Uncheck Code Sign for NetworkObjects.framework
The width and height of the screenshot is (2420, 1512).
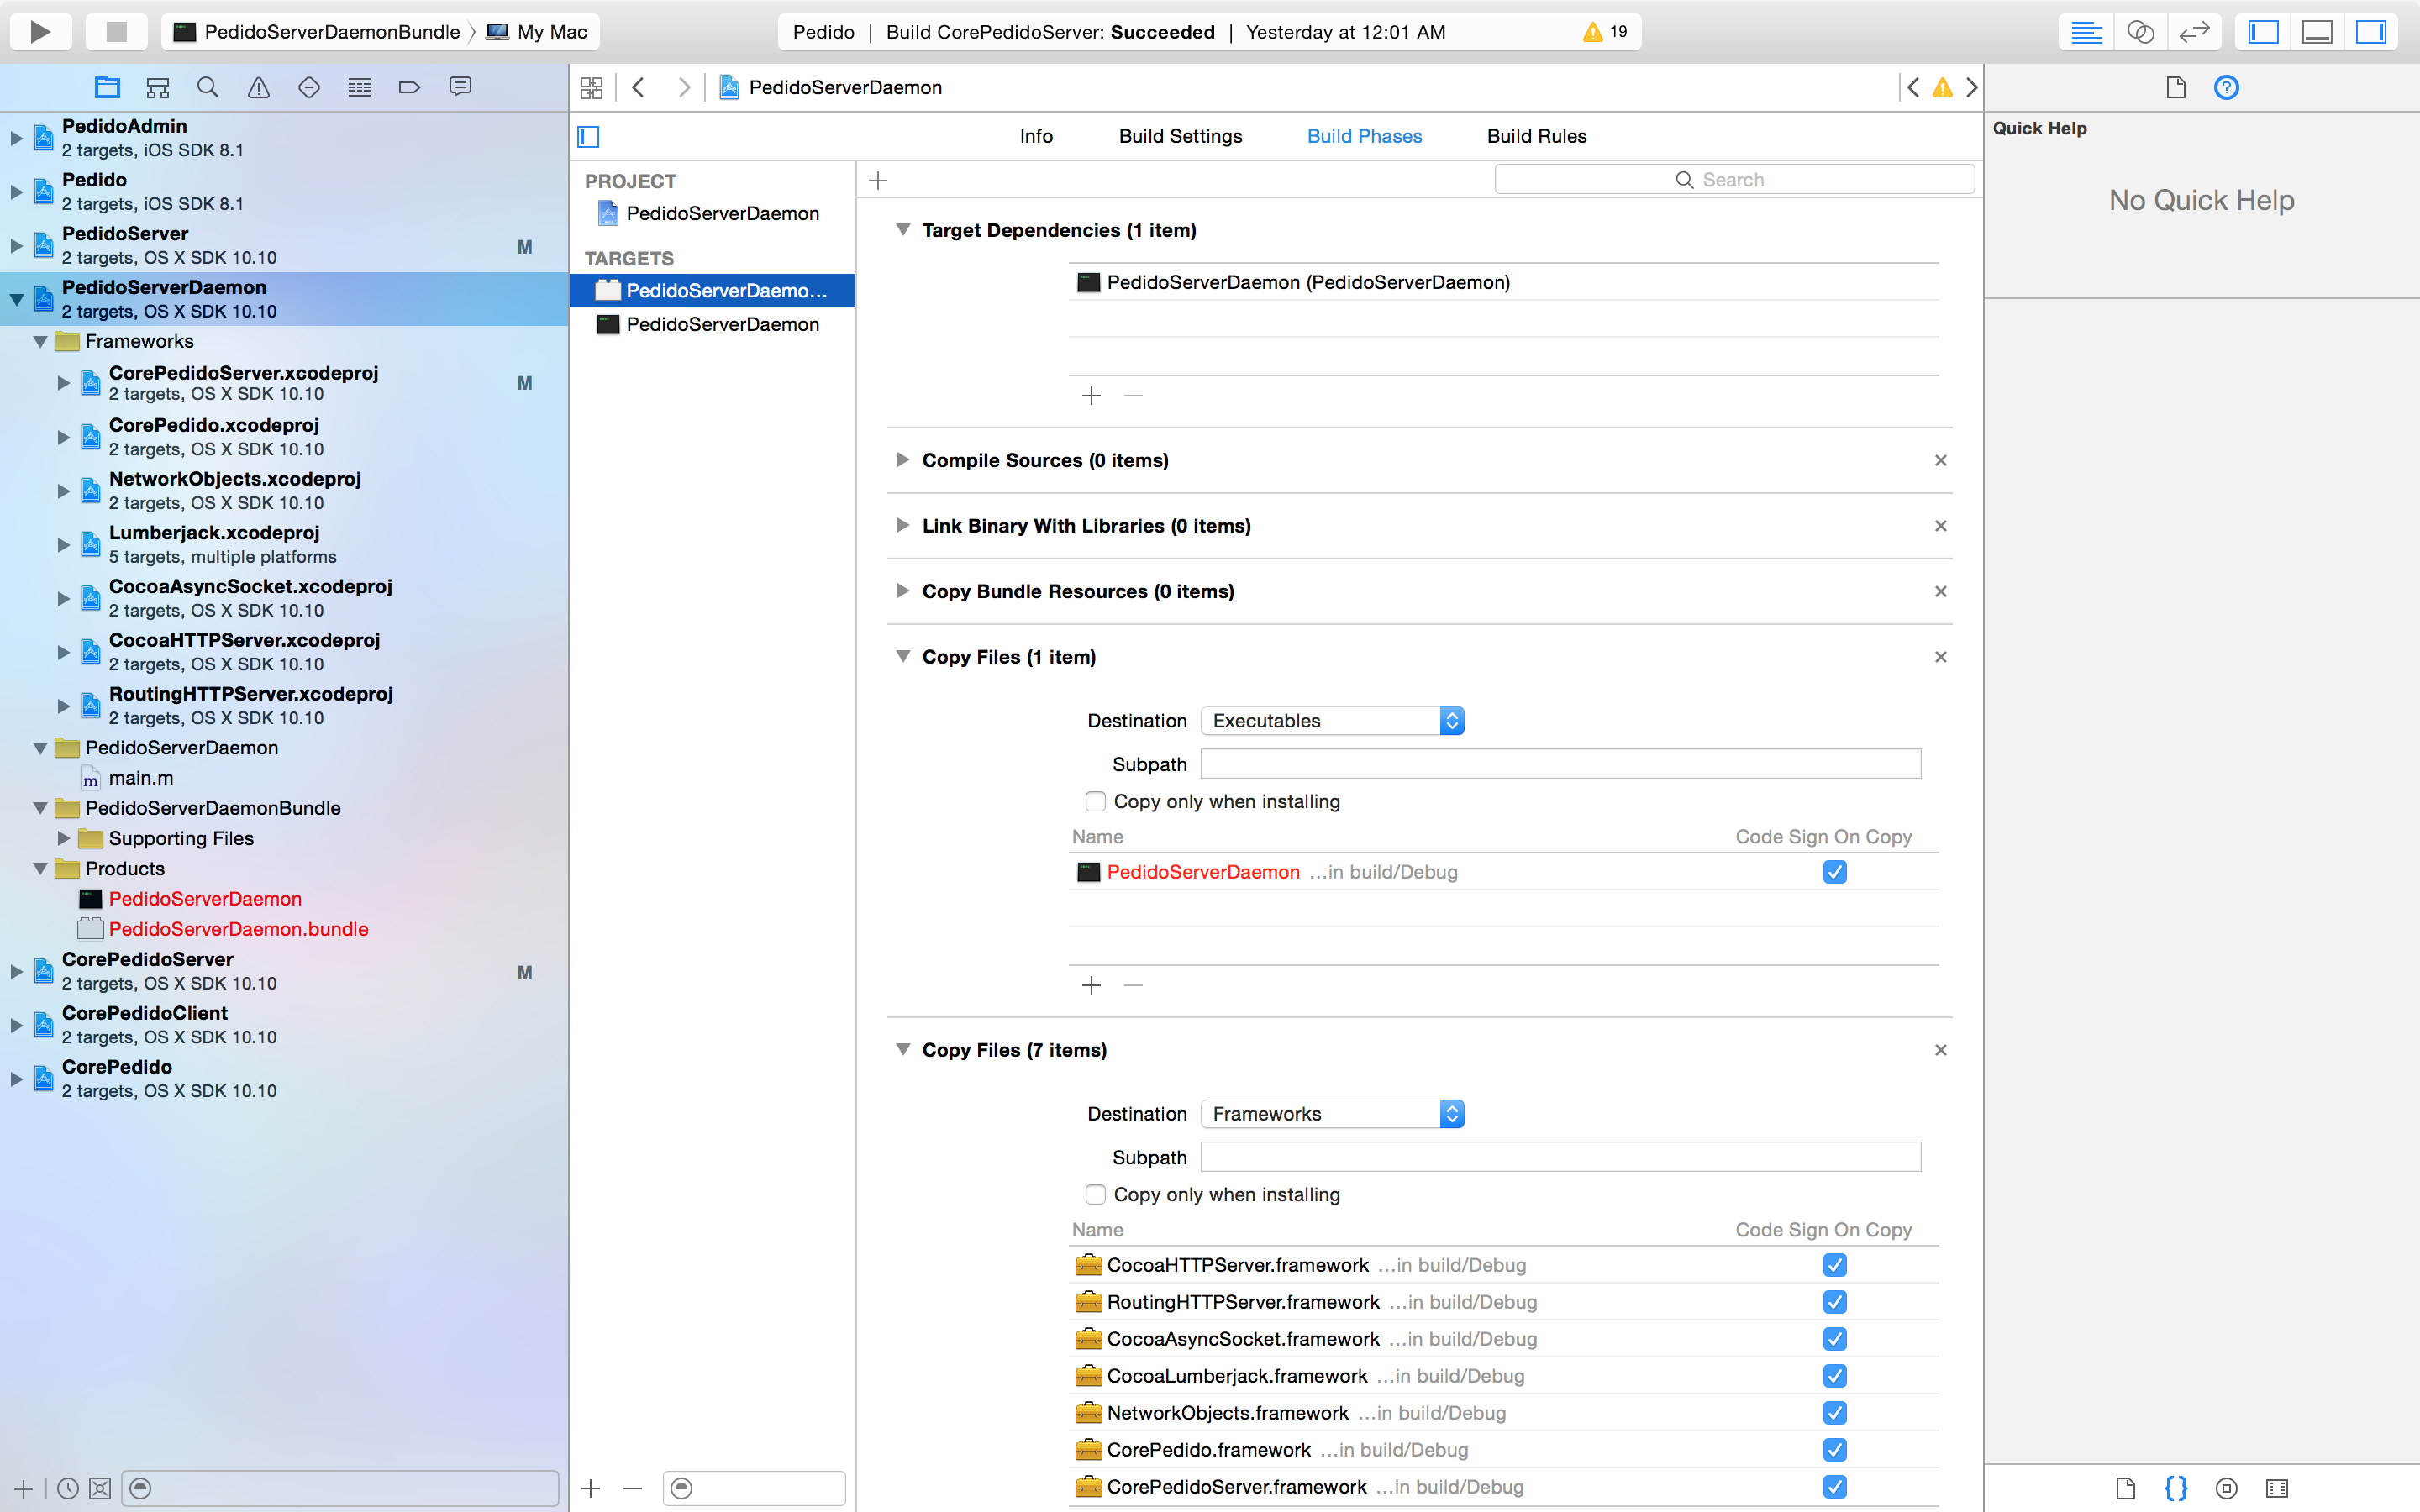click(x=1834, y=1413)
